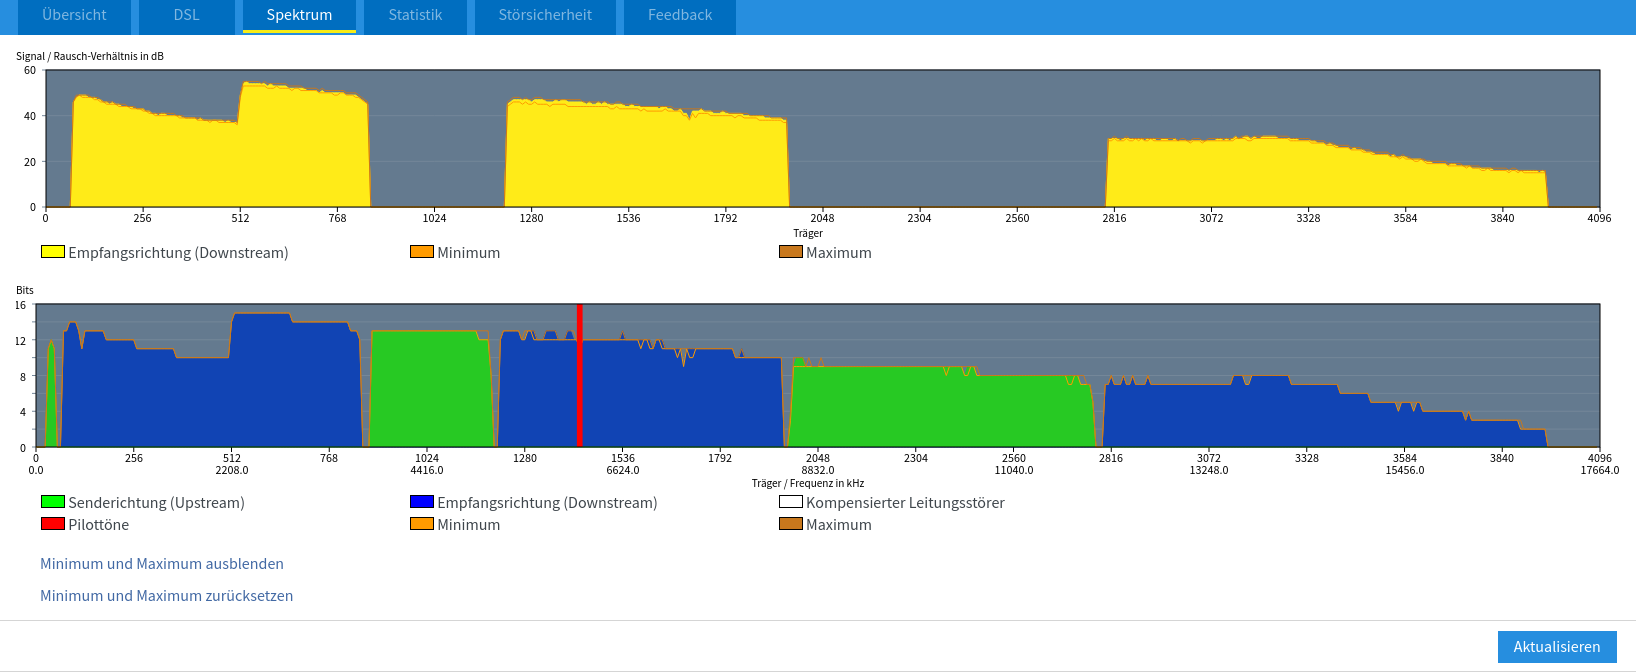Click brown Maximum swatch in SNR legend

coord(791,252)
